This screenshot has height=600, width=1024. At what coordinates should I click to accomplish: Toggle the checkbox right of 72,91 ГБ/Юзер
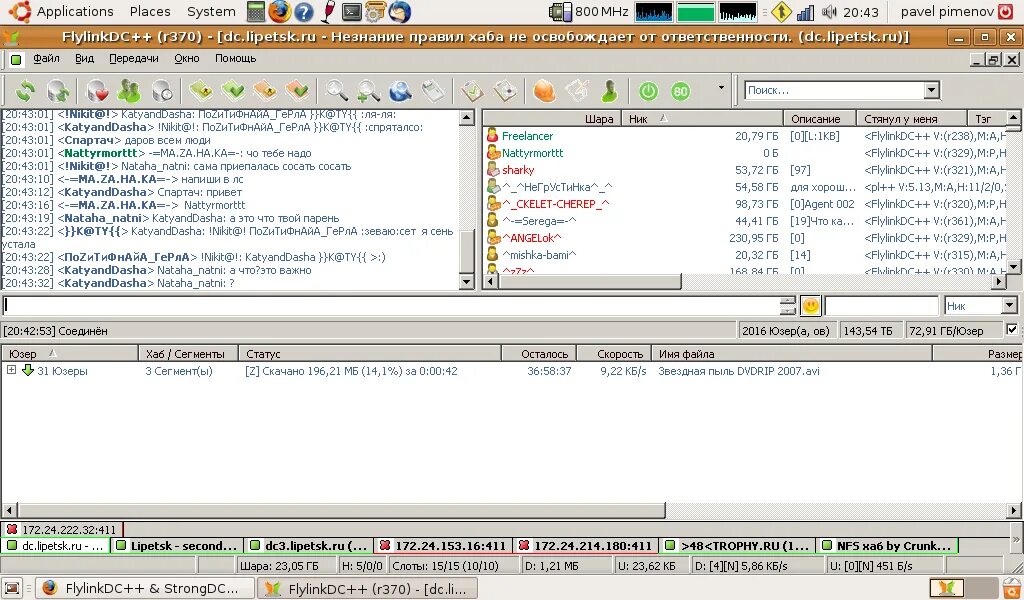[x=1012, y=330]
